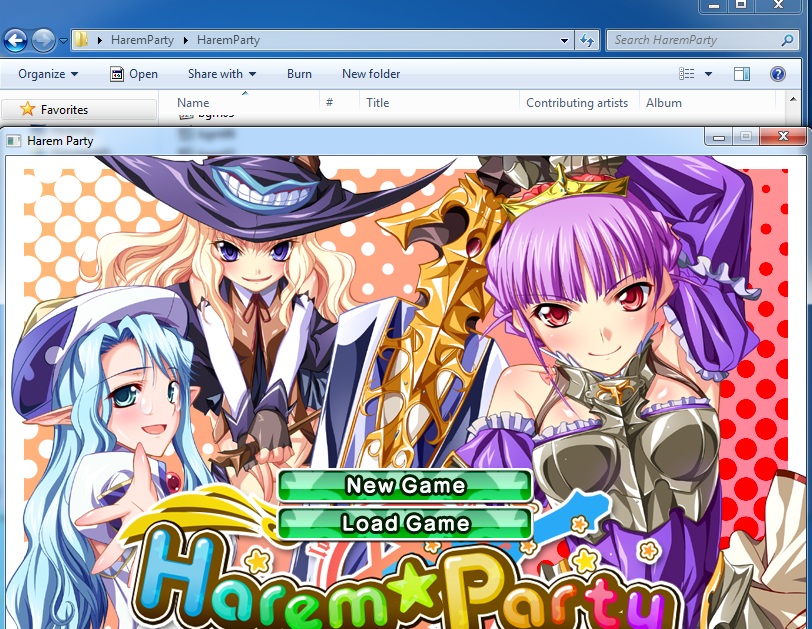Open the Explorer help question mark icon
This screenshot has height=629, width=812.
click(x=777, y=74)
